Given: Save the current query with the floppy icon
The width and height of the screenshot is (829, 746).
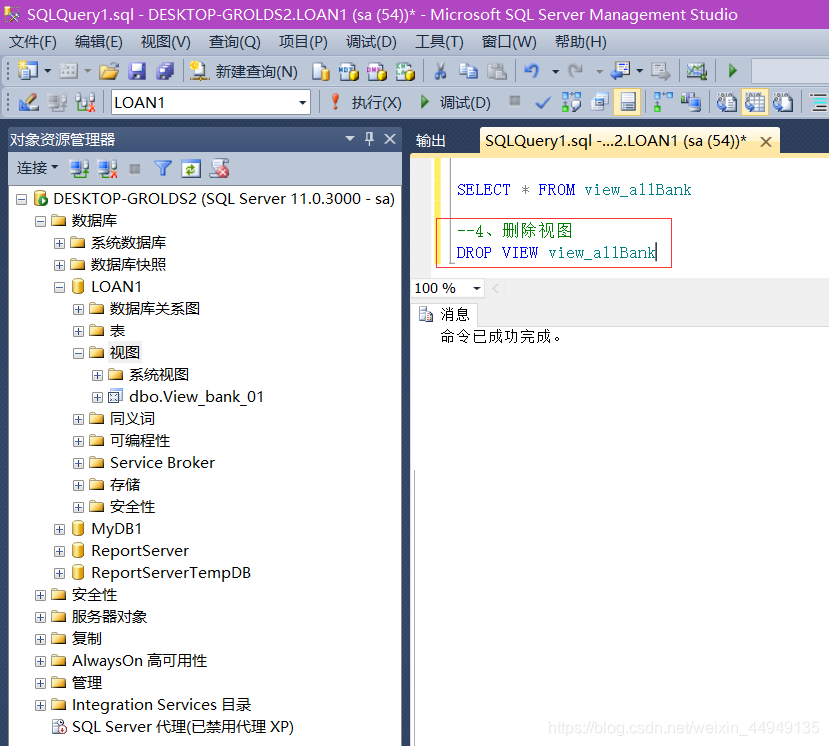Looking at the screenshot, I should click(x=137, y=71).
